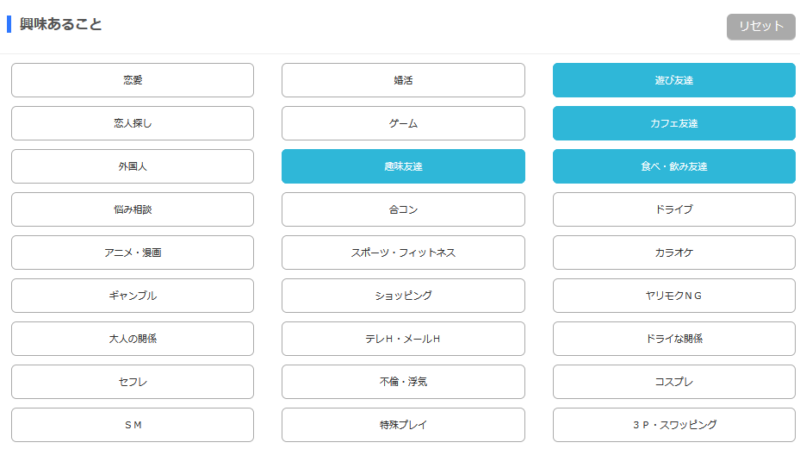Screen dimensions: 800x449
Task: Pick the ドライブ interest tag
Action: [x=674, y=209]
